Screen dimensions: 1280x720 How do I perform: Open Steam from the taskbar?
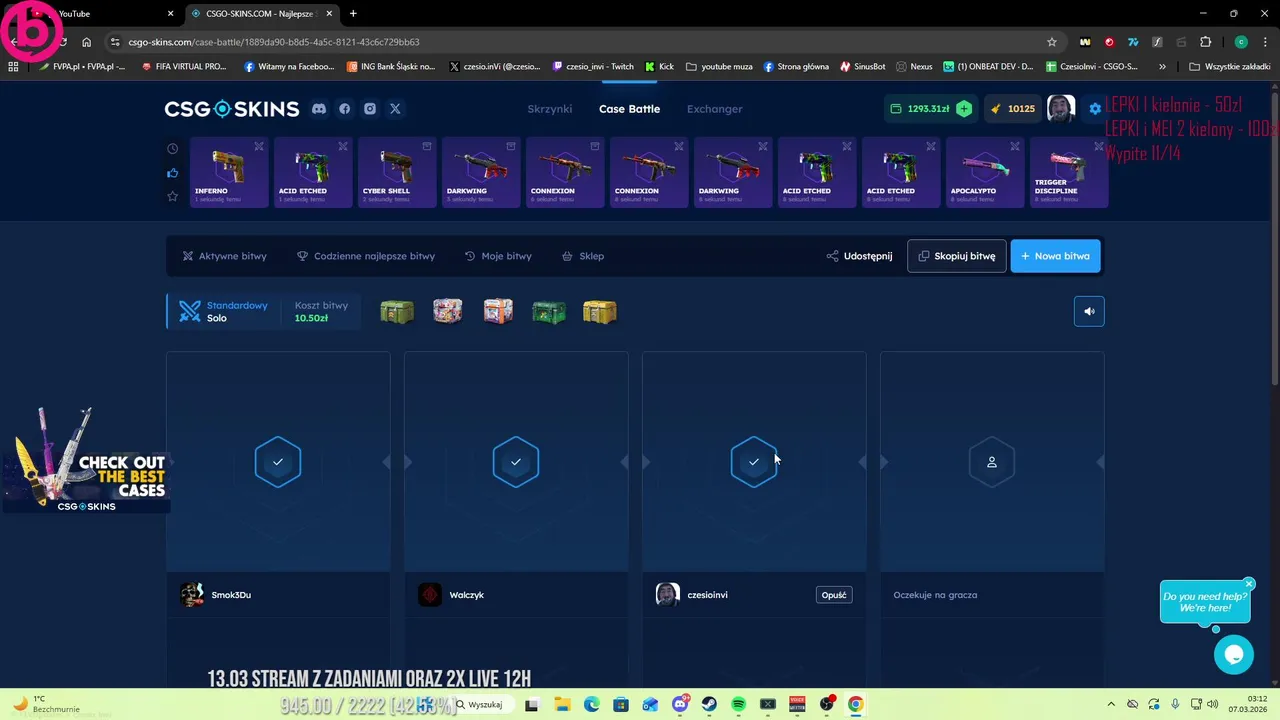coord(709,704)
